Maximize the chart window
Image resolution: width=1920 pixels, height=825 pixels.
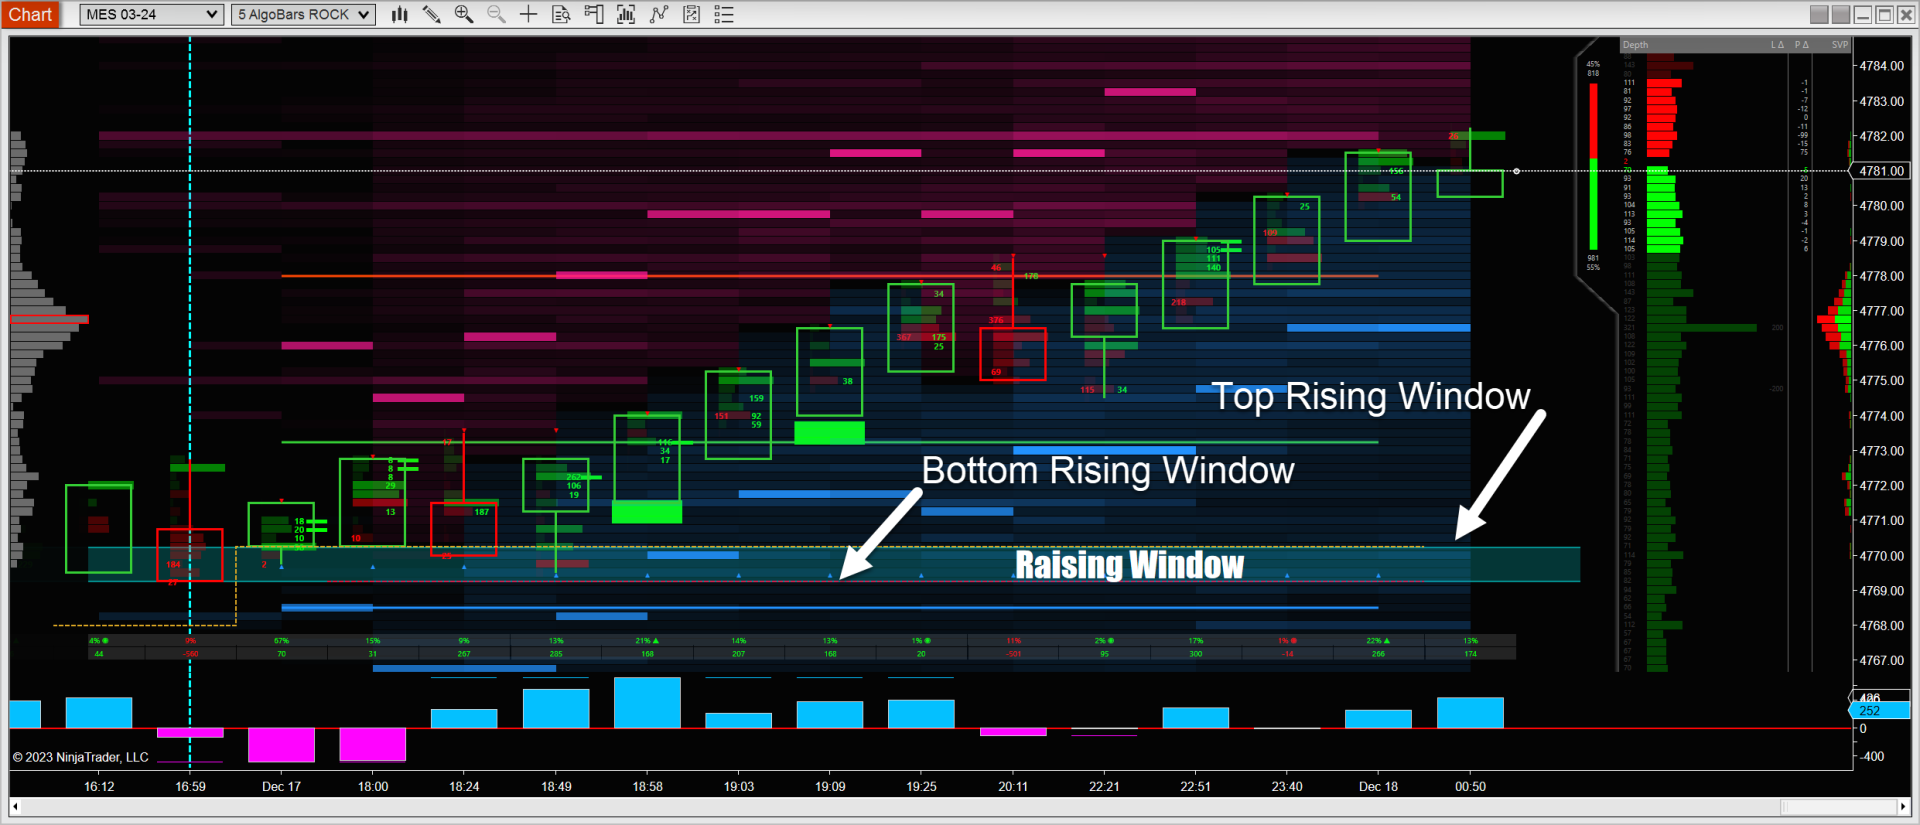point(1884,14)
